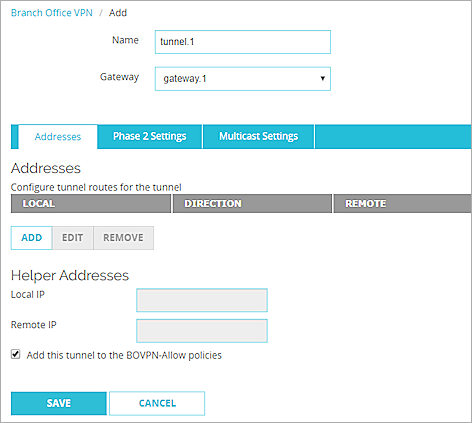Click the Remote IP helper address field
Screen dimensions: 472x423
[202, 331]
